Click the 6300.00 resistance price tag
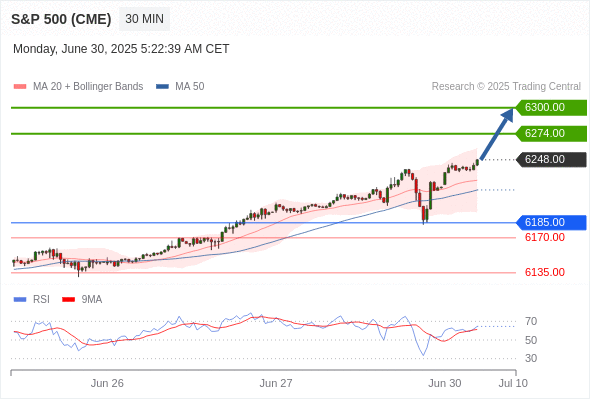The width and height of the screenshot is (590, 400). (551, 108)
